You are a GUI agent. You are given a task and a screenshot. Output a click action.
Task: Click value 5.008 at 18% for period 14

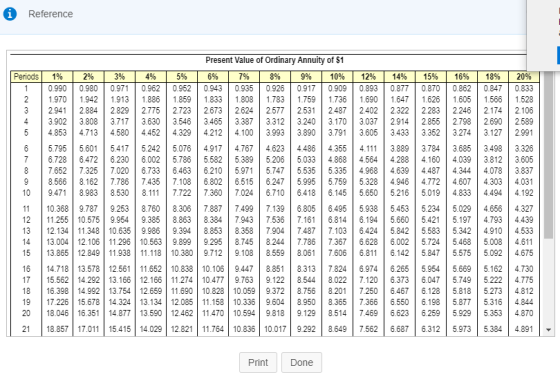pyautogui.click(x=492, y=242)
